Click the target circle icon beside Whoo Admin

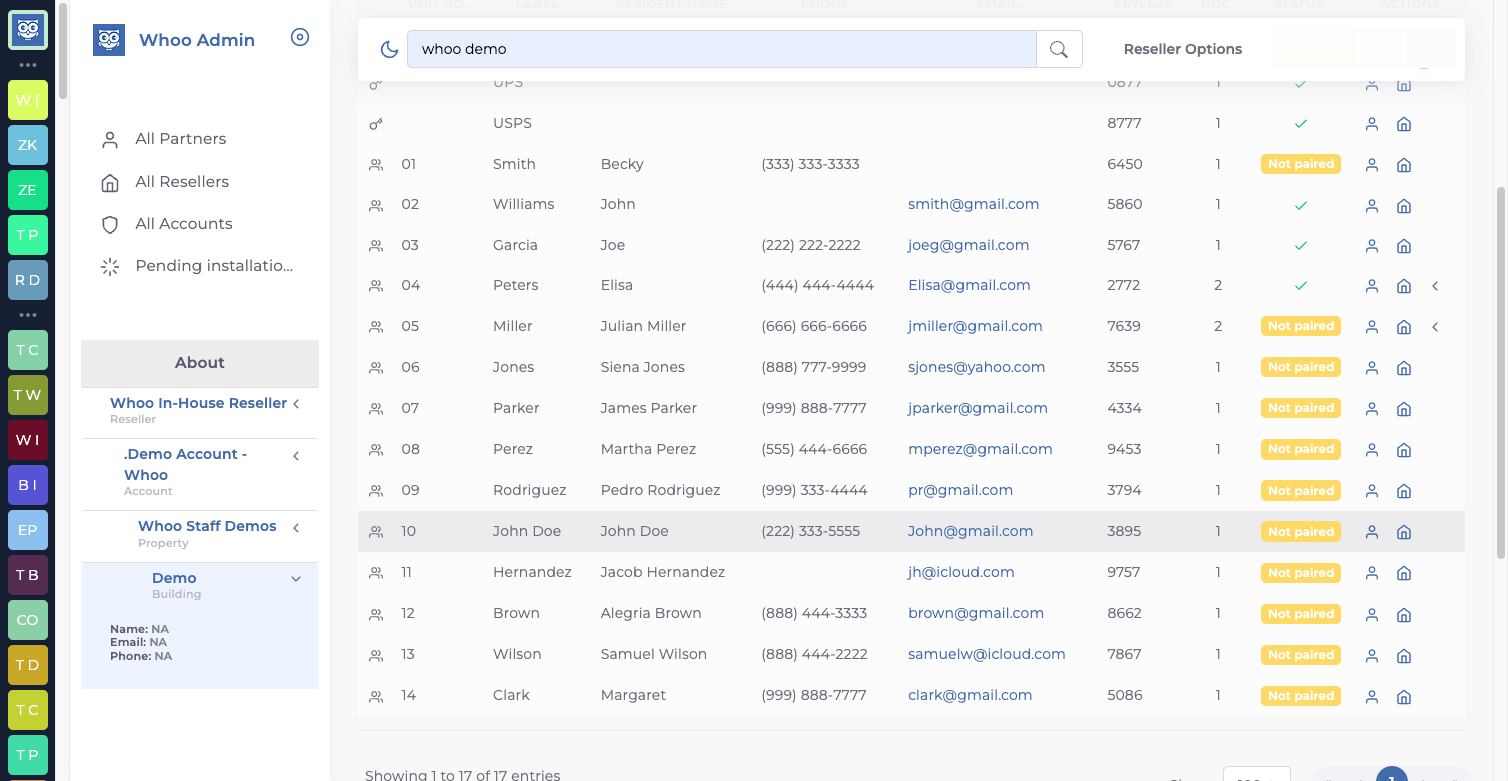[300, 38]
